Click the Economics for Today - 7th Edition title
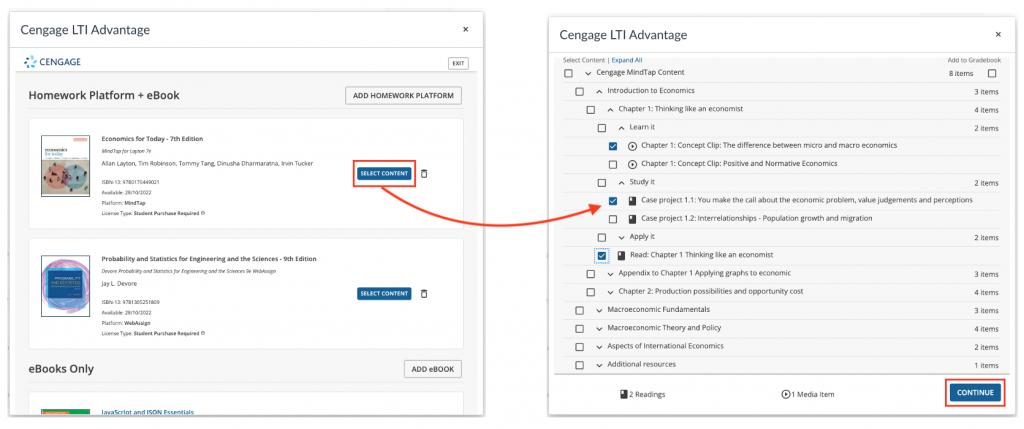Image resolution: width=1024 pixels, height=429 pixels. click(152, 139)
